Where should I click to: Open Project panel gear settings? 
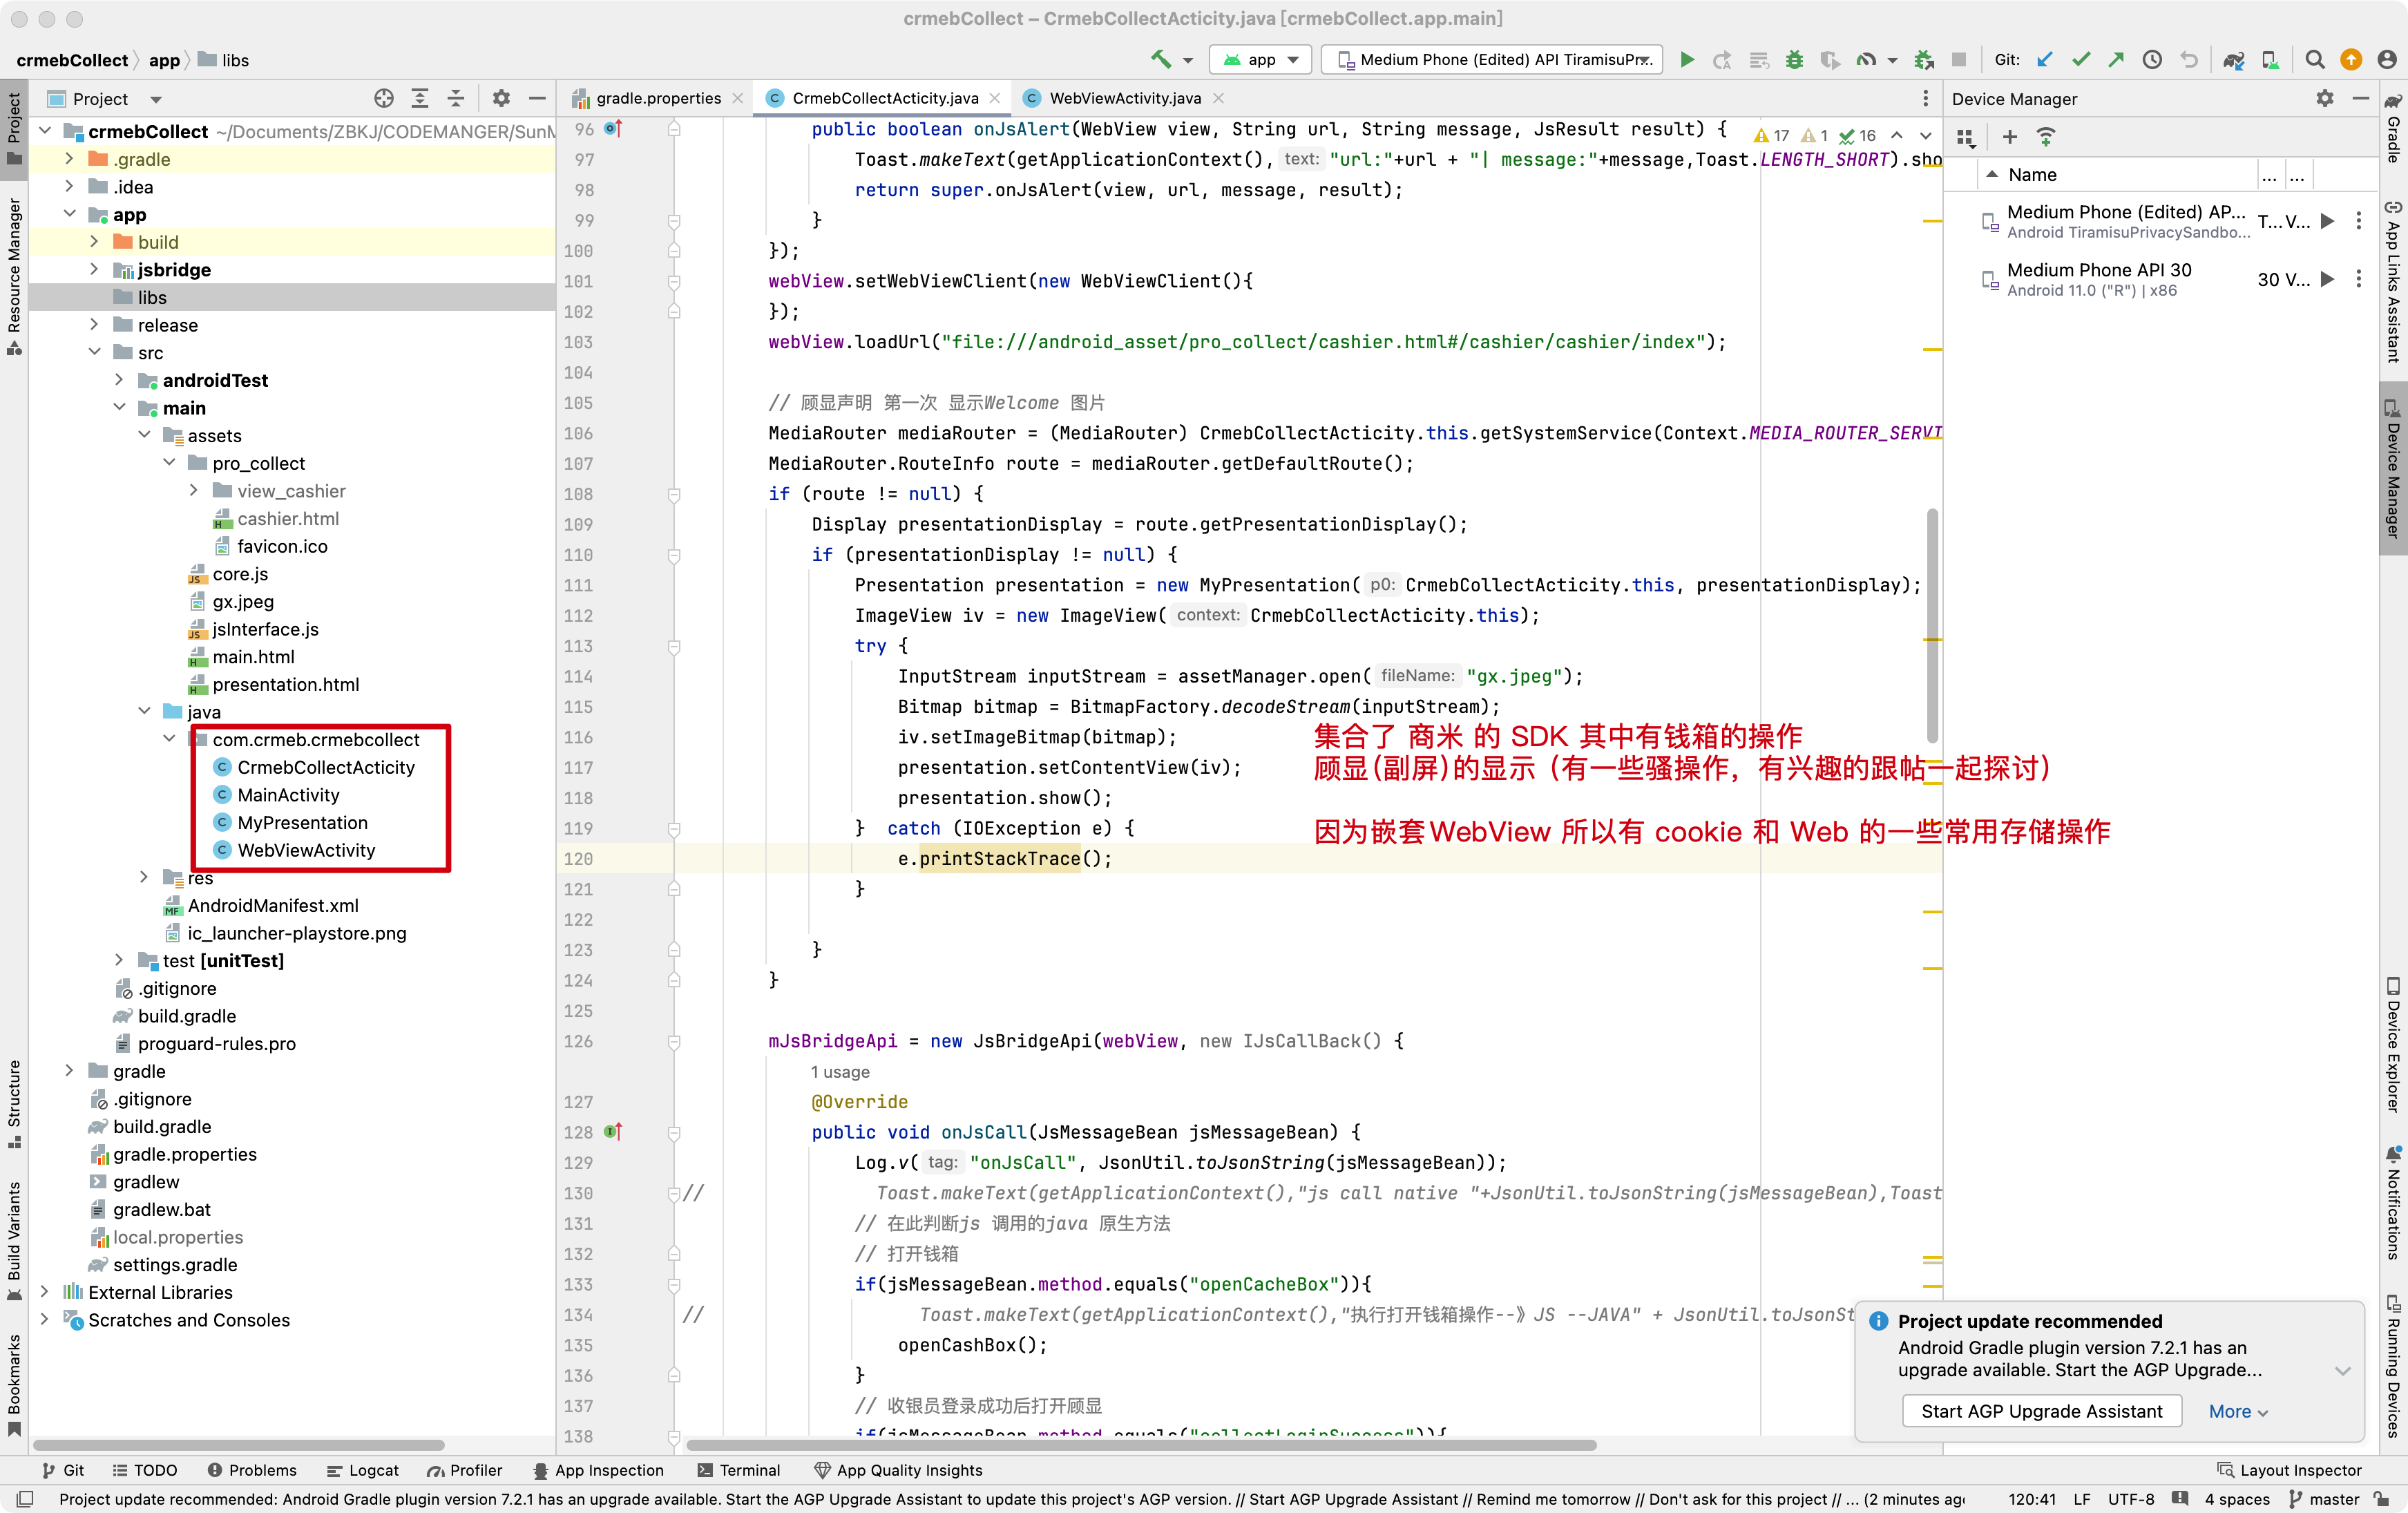(501, 98)
